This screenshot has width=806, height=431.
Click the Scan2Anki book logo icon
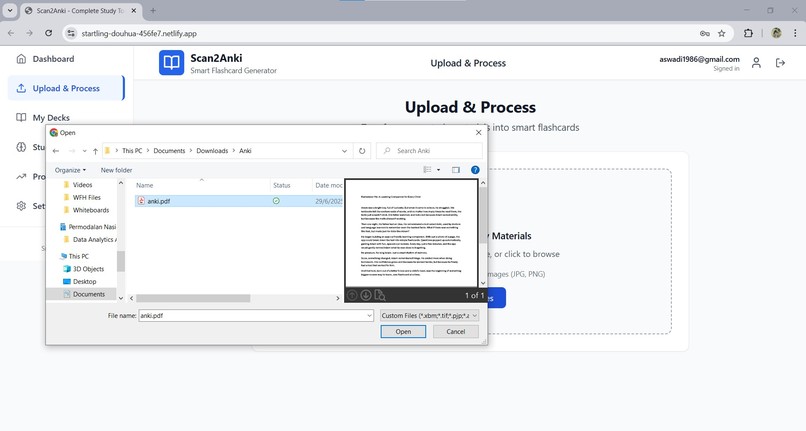(171, 63)
